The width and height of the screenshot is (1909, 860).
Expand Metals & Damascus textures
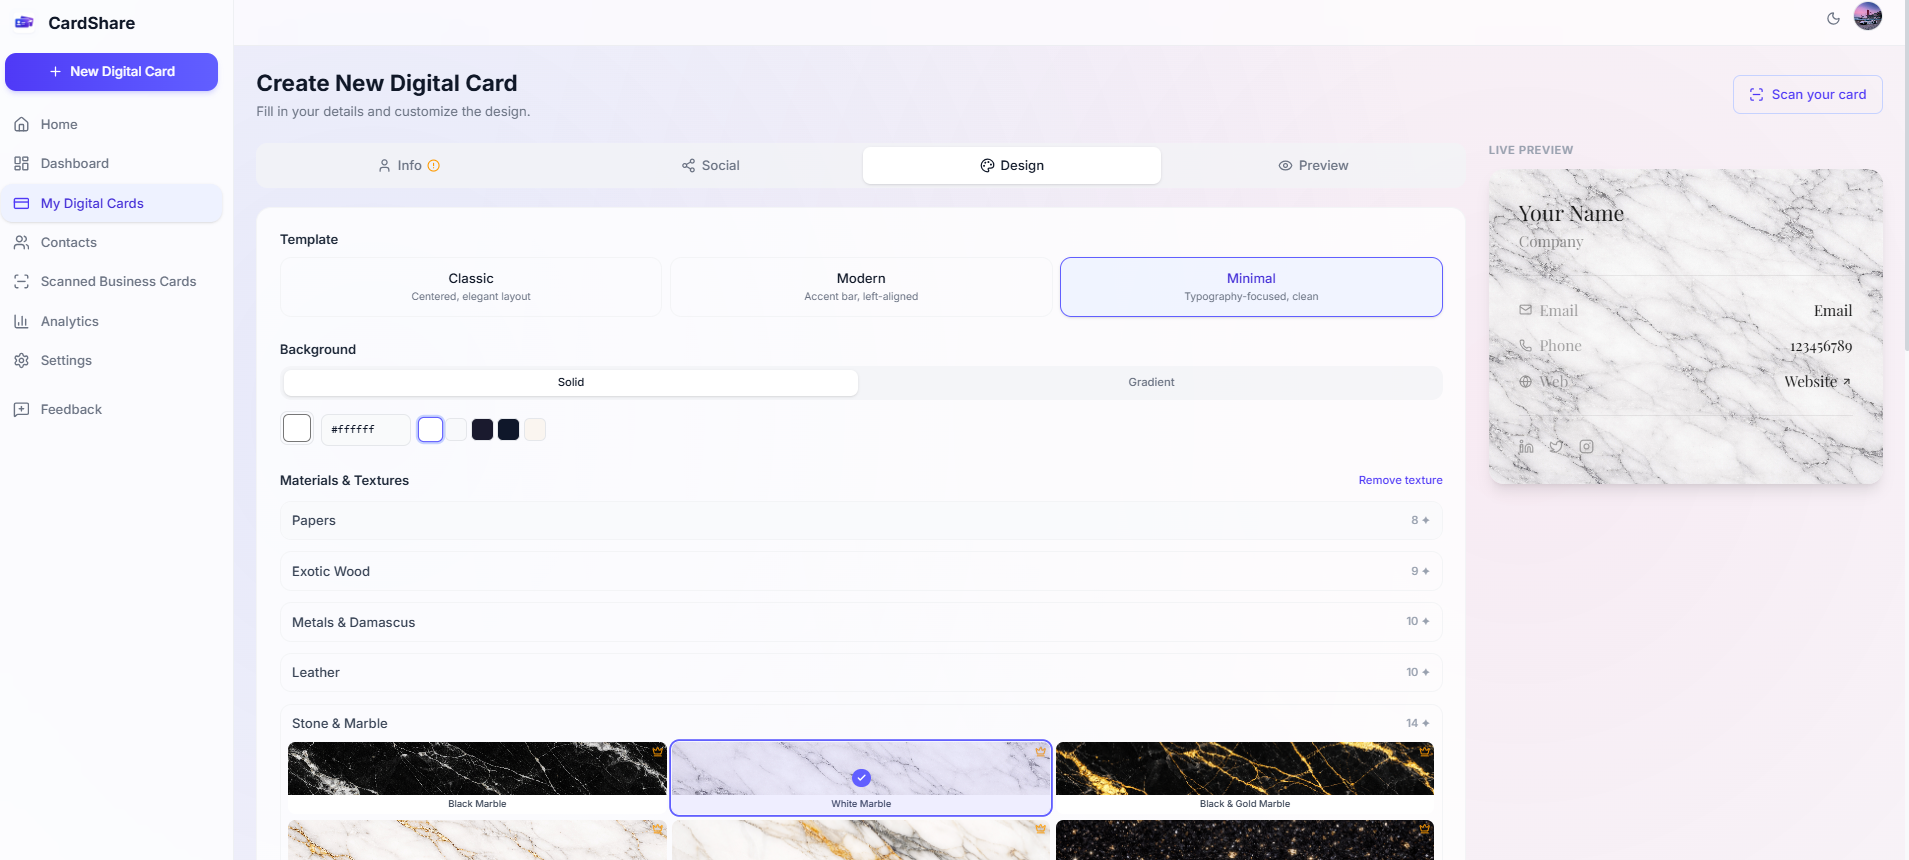(861, 622)
